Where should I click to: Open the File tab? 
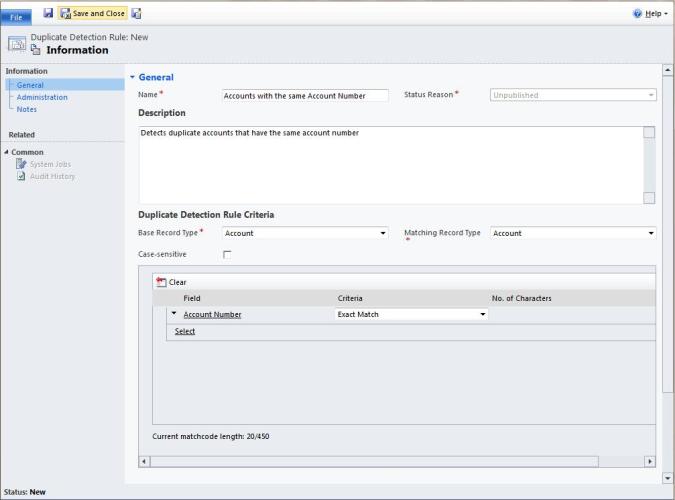tap(18, 15)
